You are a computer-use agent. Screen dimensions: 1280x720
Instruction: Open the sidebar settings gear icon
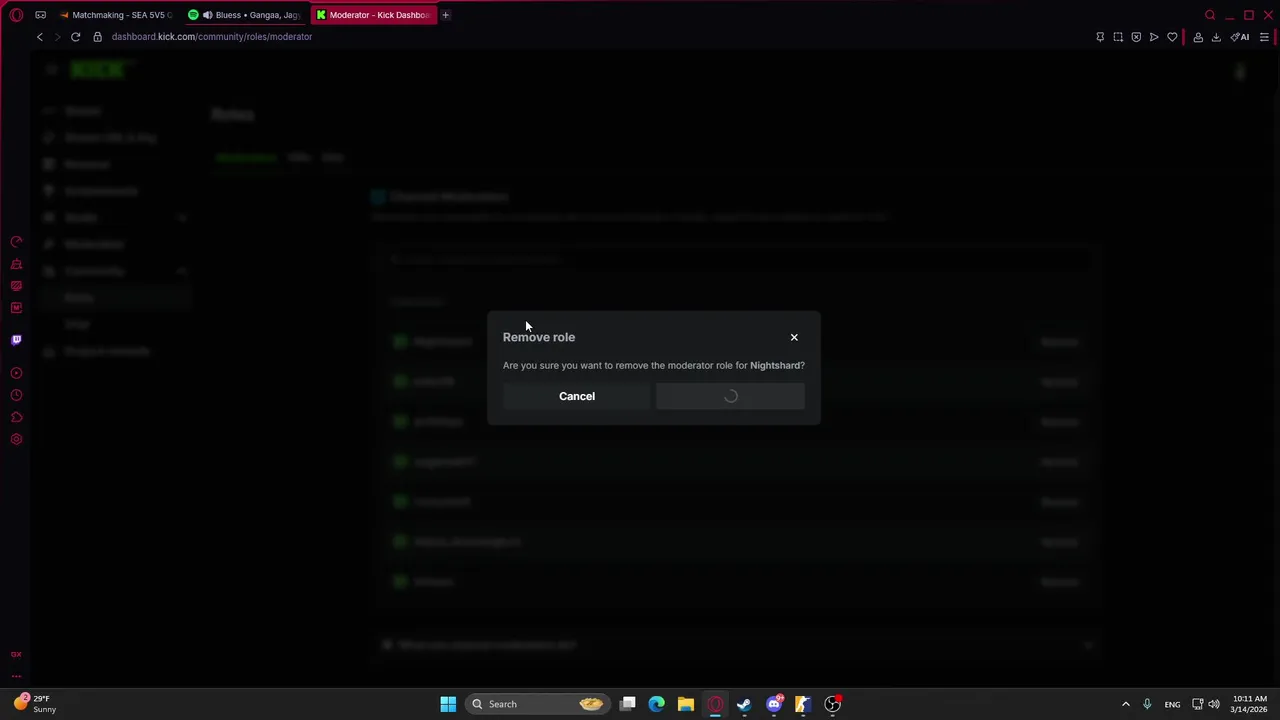(16, 439)
